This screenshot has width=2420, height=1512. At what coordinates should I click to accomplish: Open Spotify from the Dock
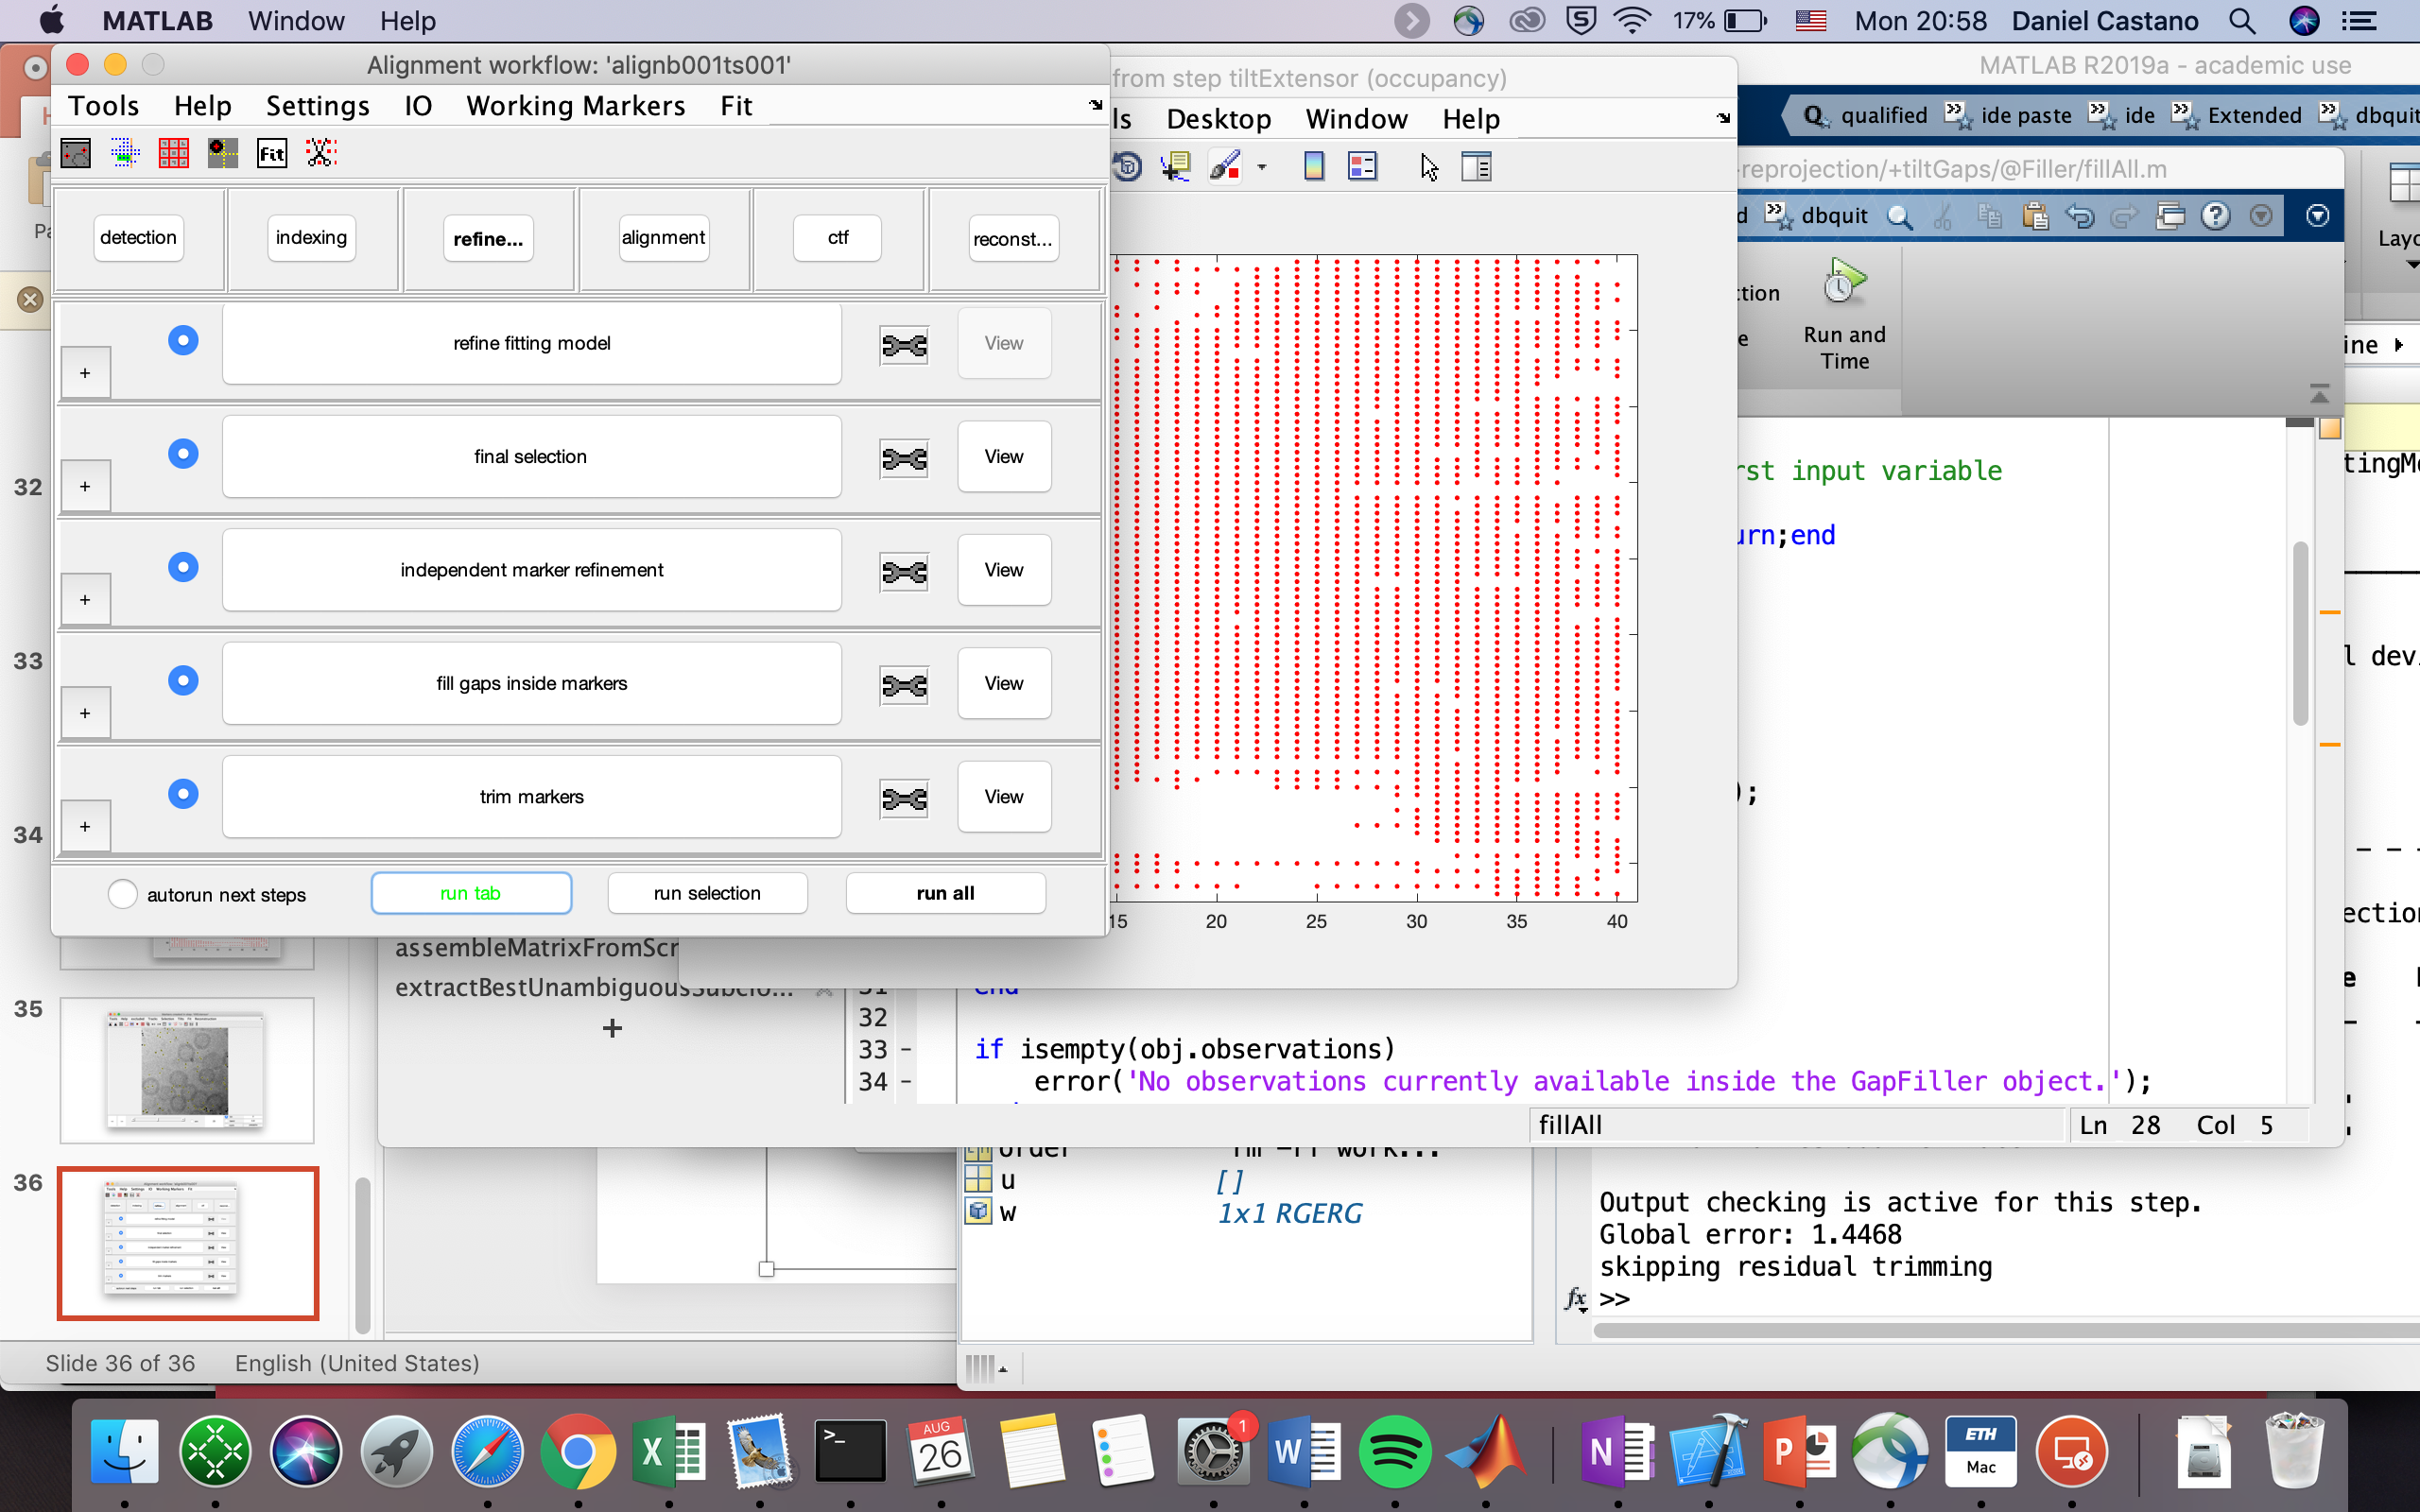[x=1394, y=1451]
